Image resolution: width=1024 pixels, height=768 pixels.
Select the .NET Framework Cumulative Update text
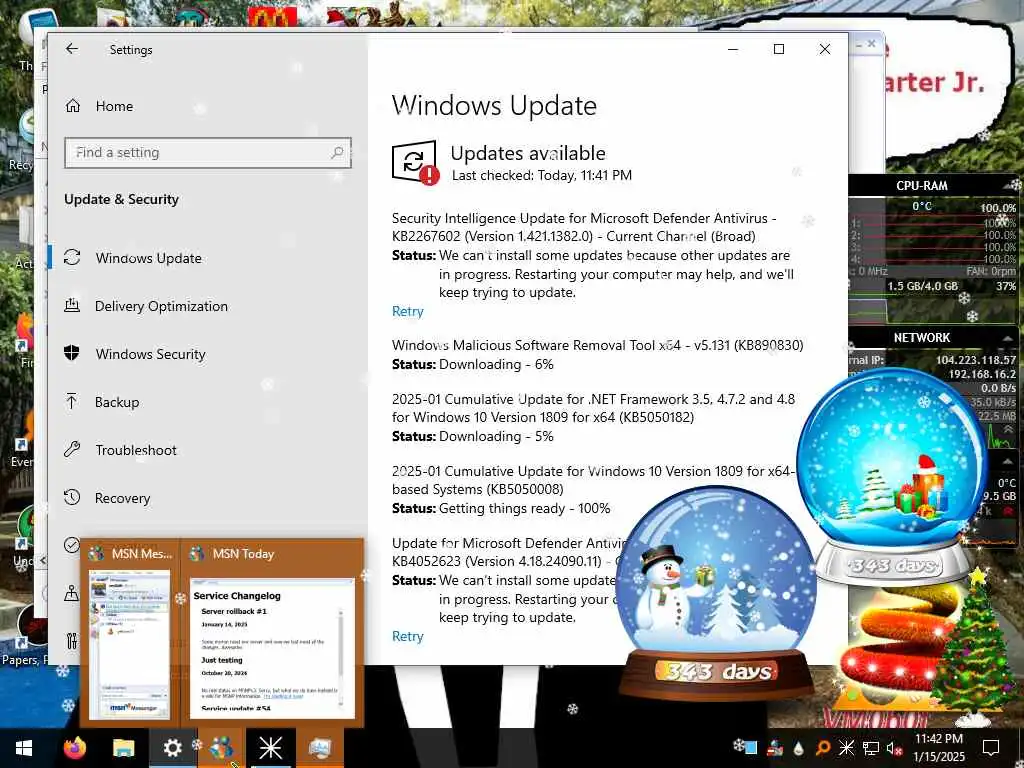pos(593,408)
